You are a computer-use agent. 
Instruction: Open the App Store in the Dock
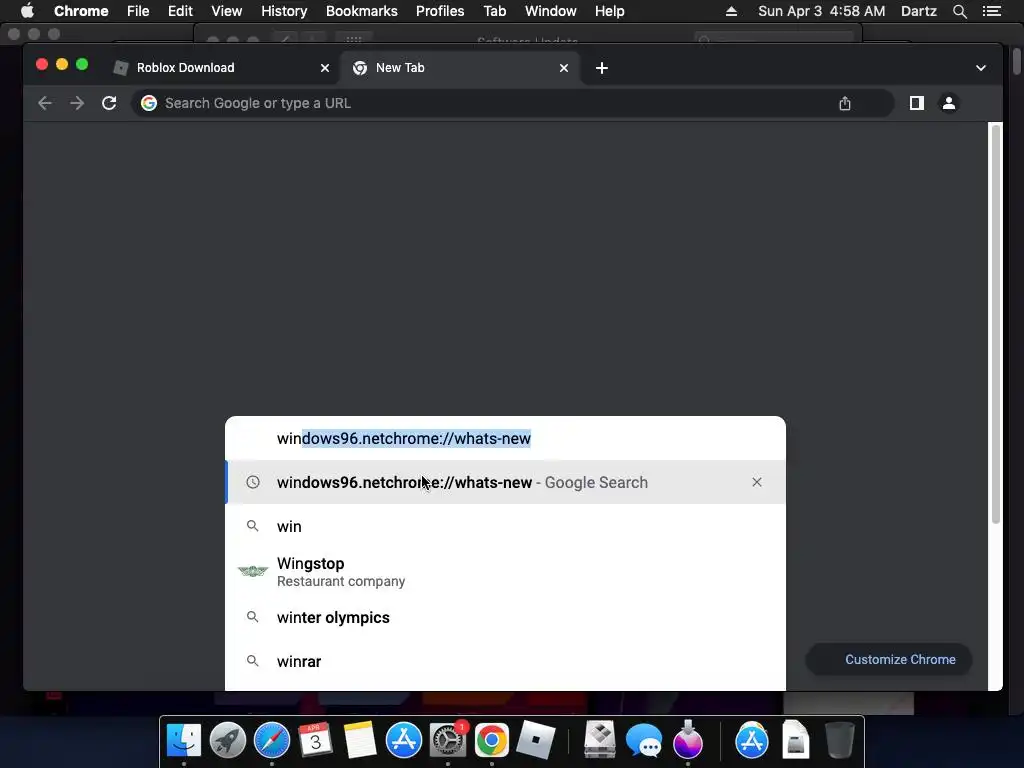coord(404,740)
